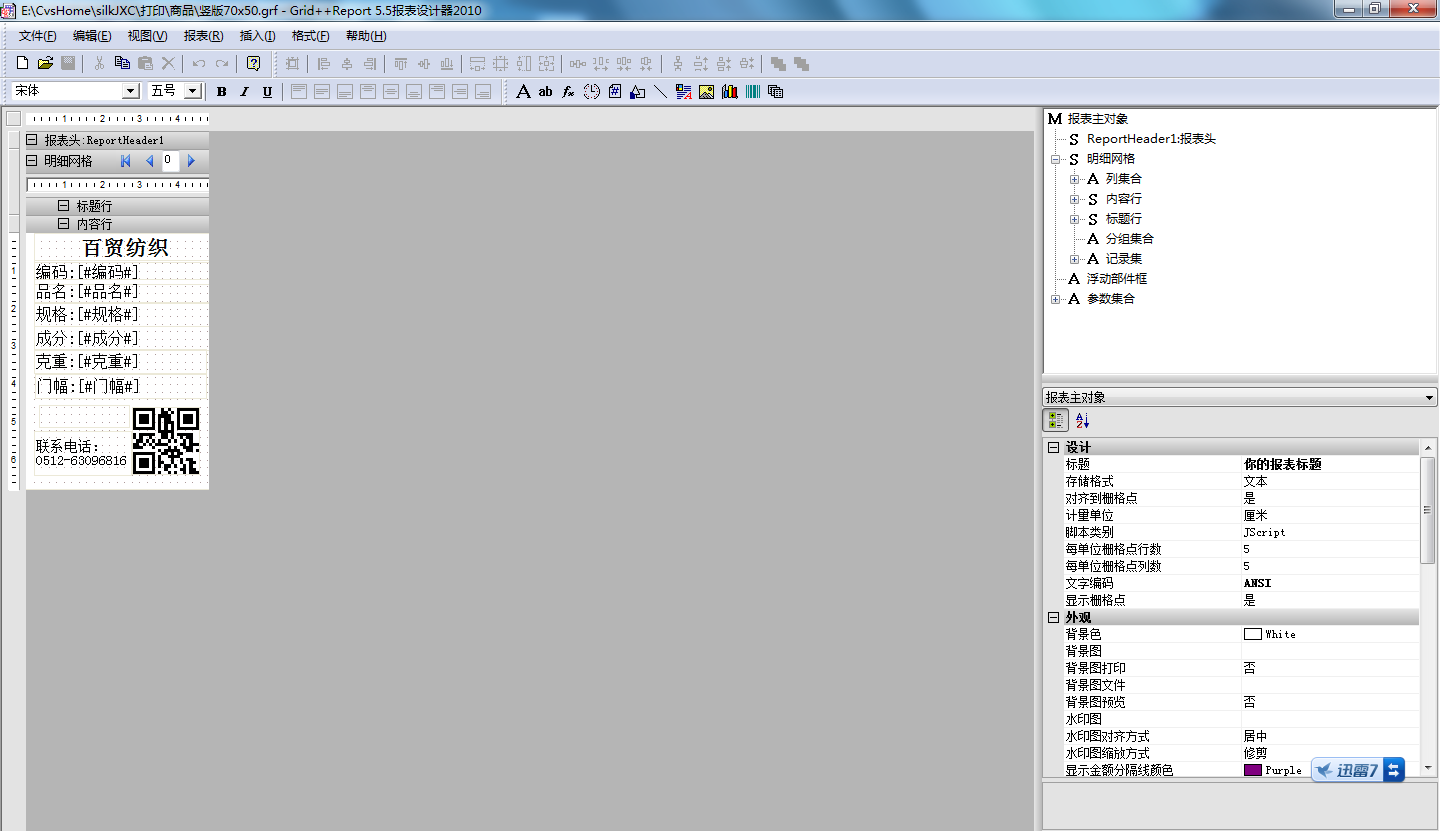1440x831 pixels.
Task: Click the Xunlei 7 floating widget
Action: point(1358,770)
